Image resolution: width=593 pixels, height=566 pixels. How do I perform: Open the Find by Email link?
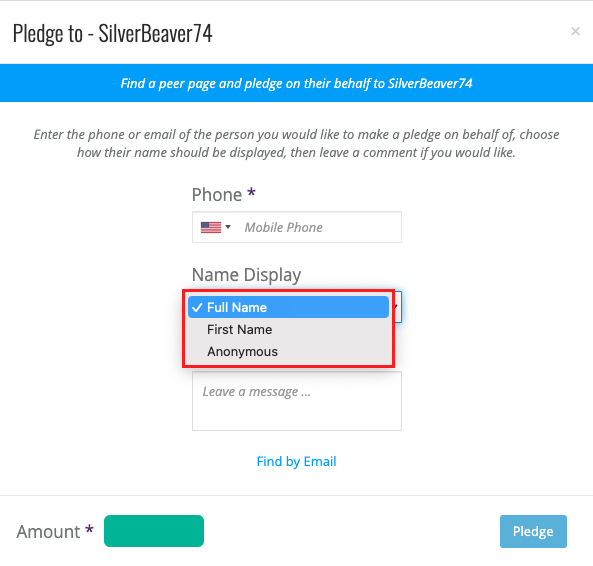(296, 461)
